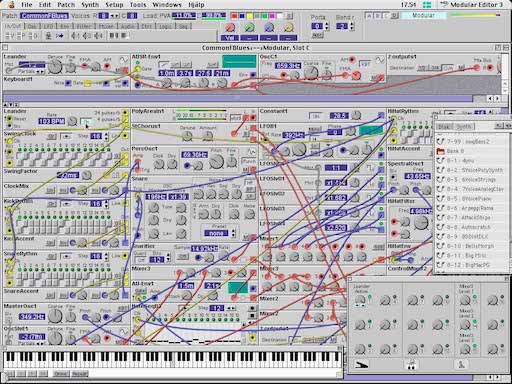The height and width of the screenshot is (384, 512).
Task: Open the Synth menu
Action: (x=90, y=5)
